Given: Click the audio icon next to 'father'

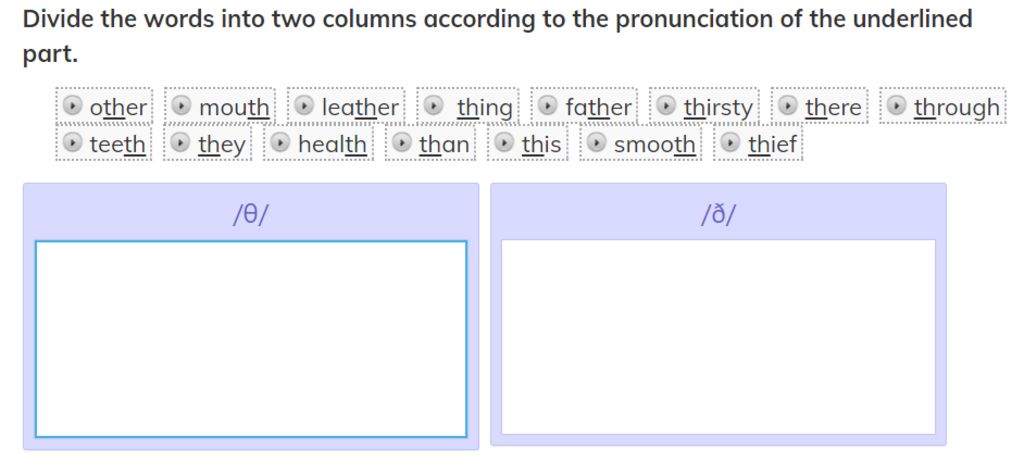Looking at the screenshot, I should (547, 105).
